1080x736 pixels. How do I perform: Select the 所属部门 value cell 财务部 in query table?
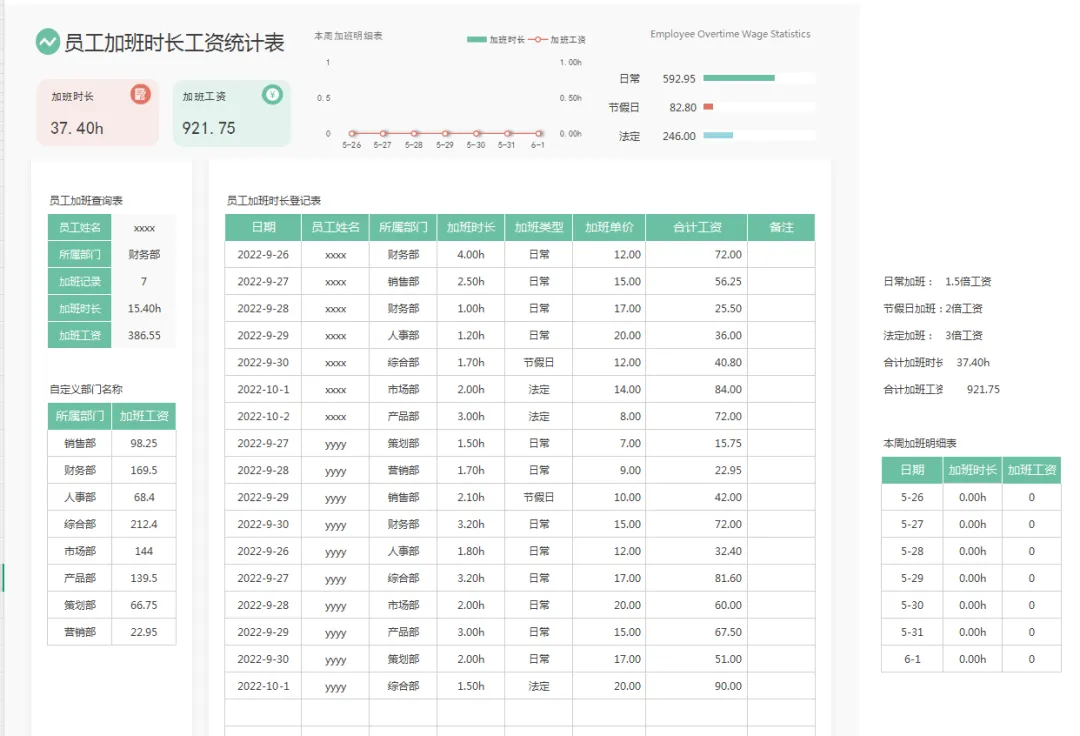coord(144,254)
